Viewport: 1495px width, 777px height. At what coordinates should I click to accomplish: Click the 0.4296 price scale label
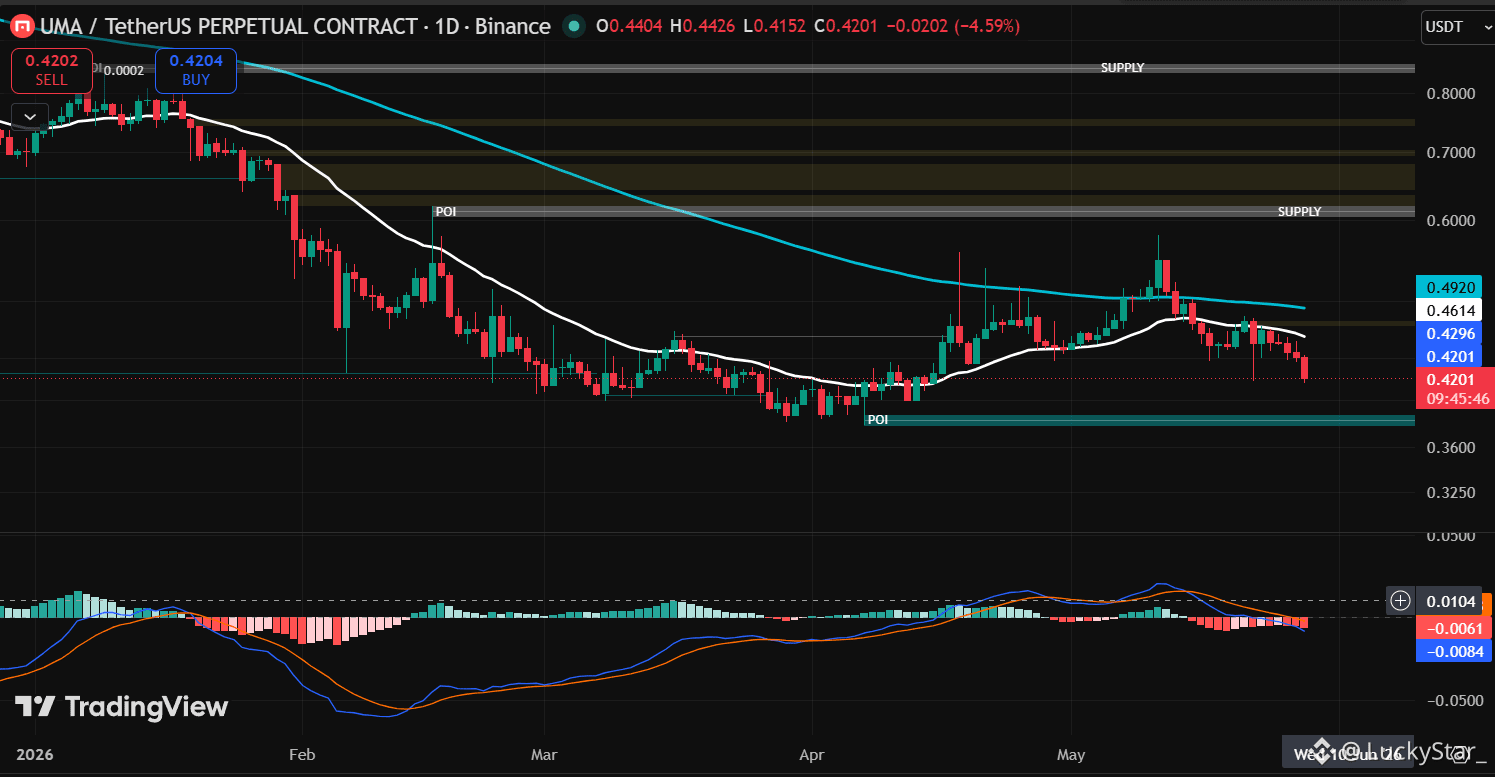click(x=1451, y=333)
